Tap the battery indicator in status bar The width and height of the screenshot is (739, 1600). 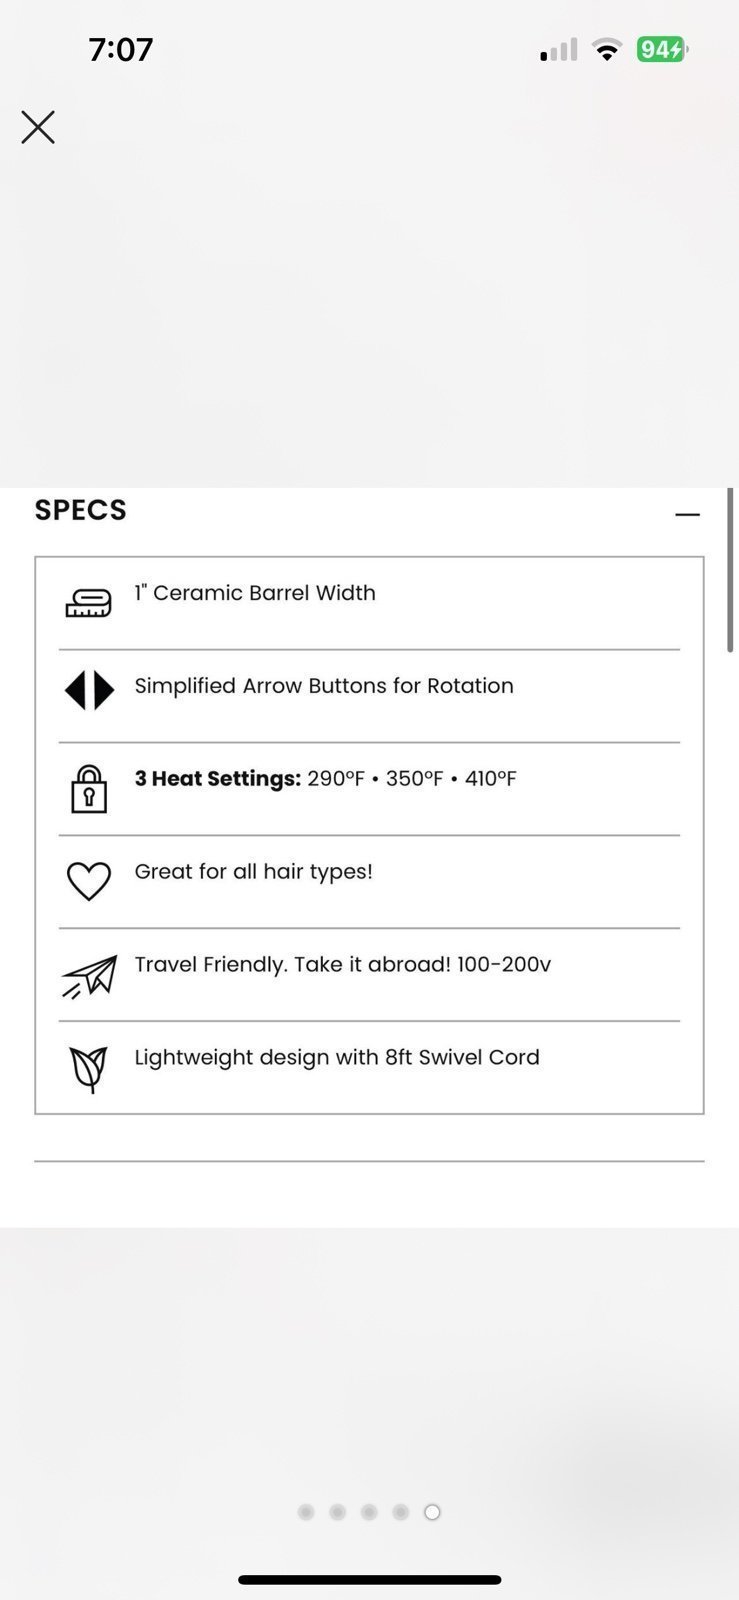click(x=663, y=49)
